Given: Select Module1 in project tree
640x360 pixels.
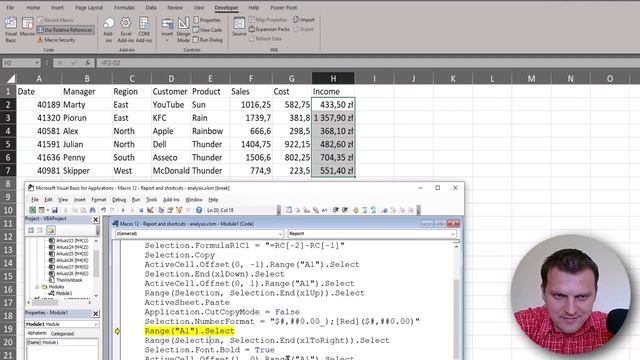Looking at the screenshot, I should click(x=60, y=293).
